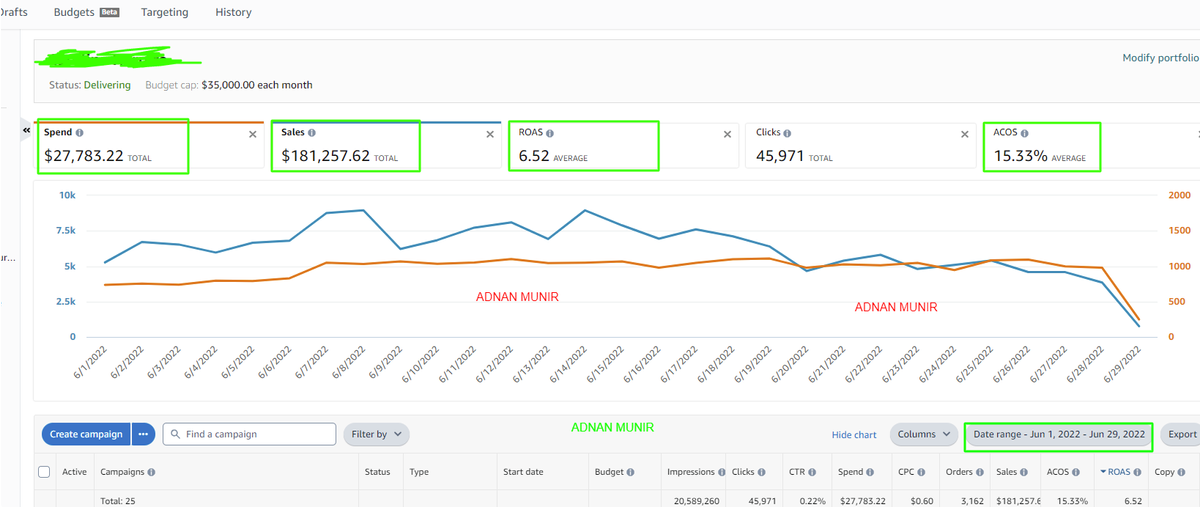Close the Clicks metric card

click(x=964, y=134)
